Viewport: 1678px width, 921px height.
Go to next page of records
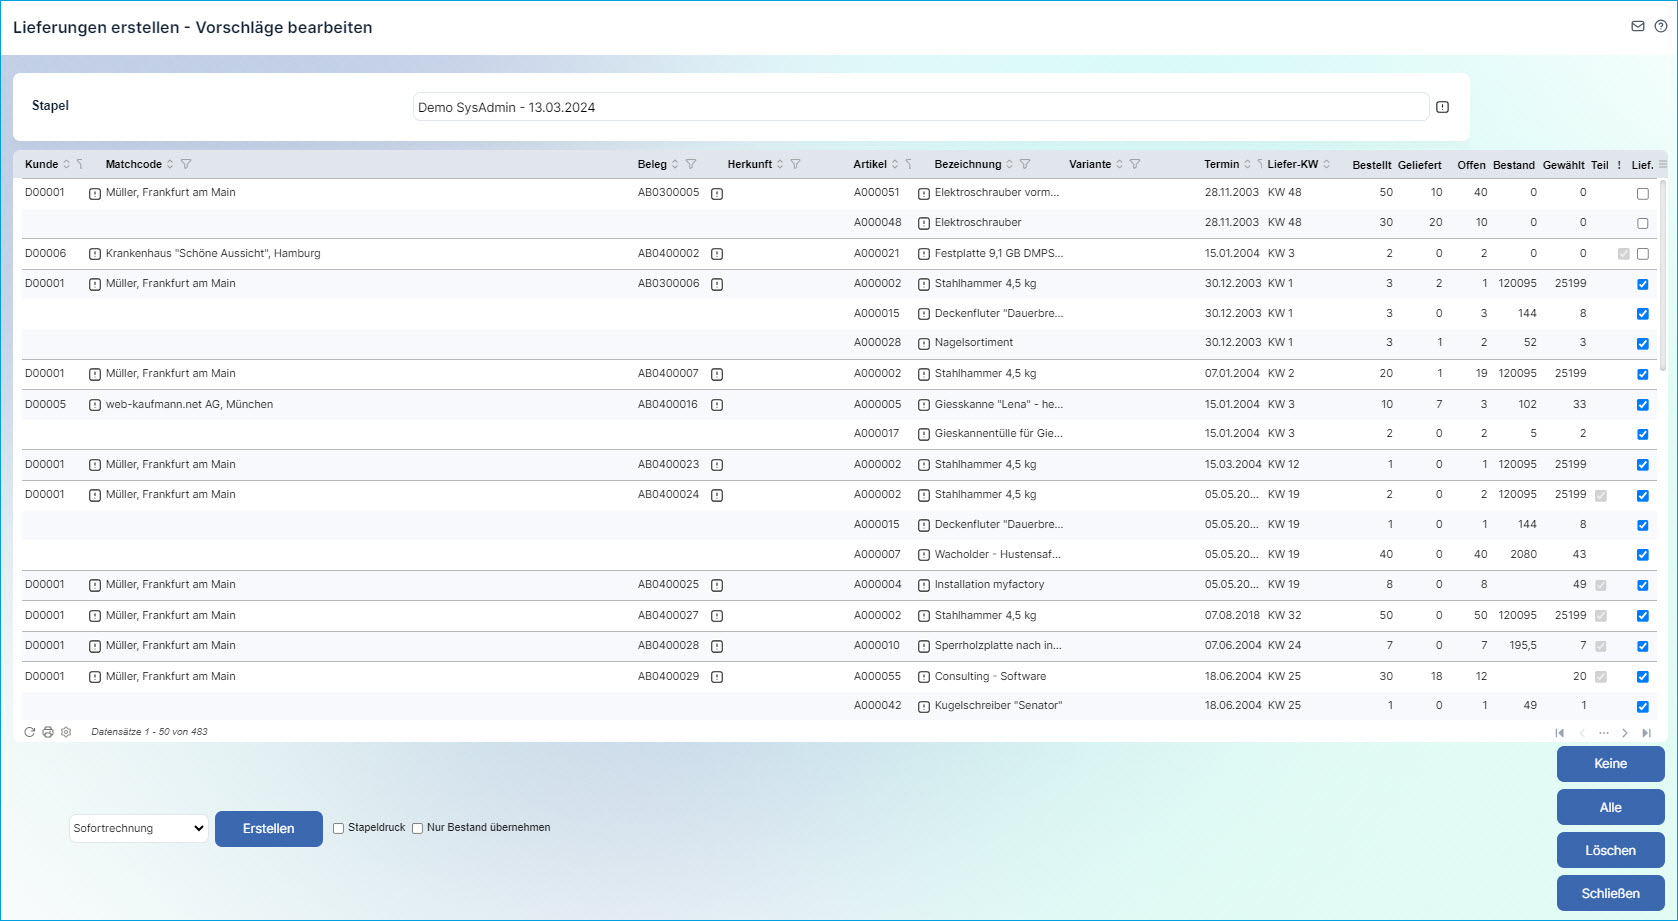[1625, 733]
